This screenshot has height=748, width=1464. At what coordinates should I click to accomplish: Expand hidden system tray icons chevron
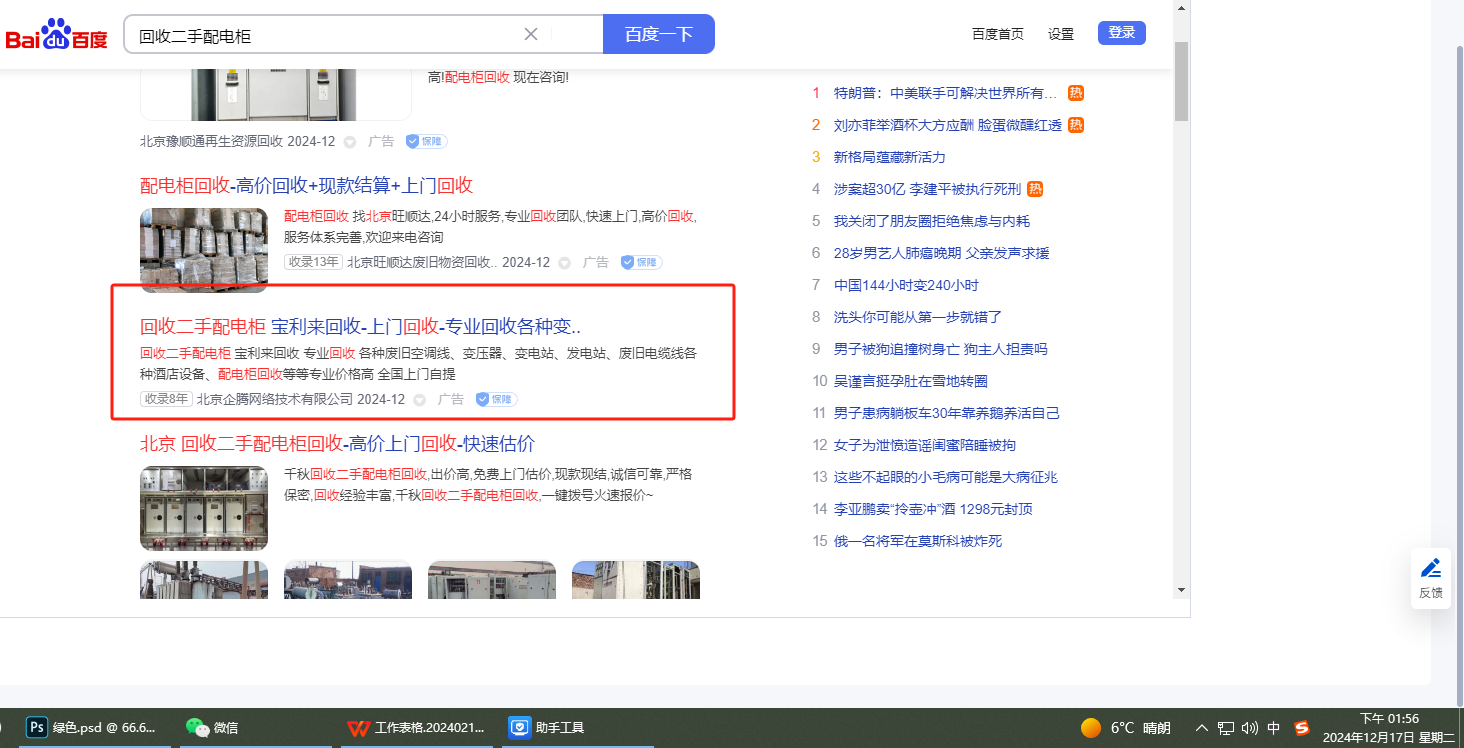point(1202,728)
